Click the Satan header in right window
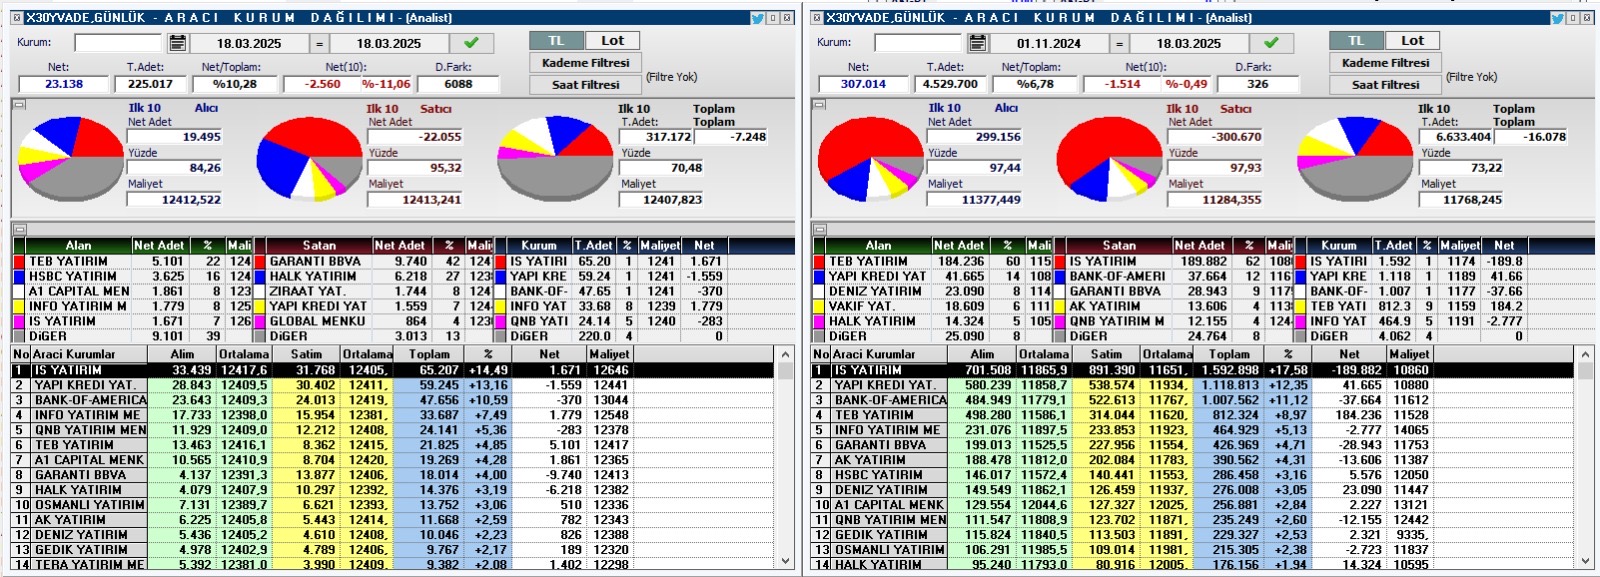 tap(1119, 245)
